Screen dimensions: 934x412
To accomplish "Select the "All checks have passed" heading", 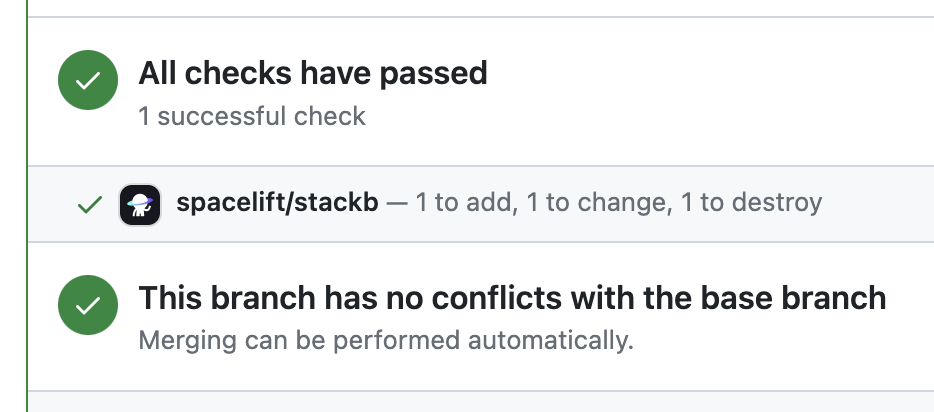I will (x=312, y=73).
